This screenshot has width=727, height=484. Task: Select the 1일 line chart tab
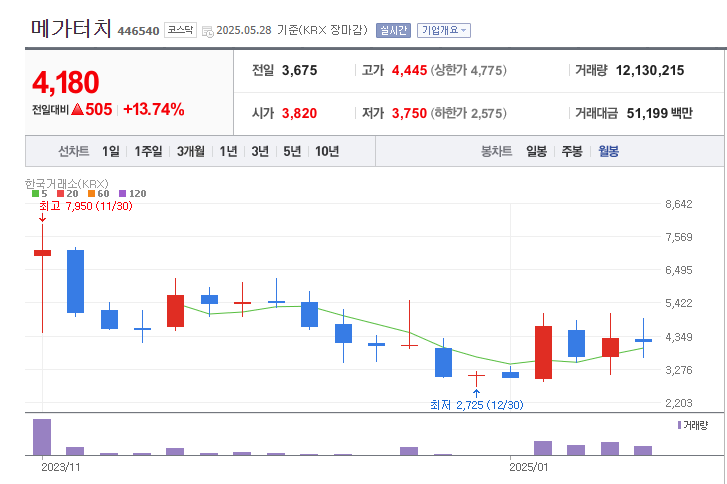(x=111, y=151)
